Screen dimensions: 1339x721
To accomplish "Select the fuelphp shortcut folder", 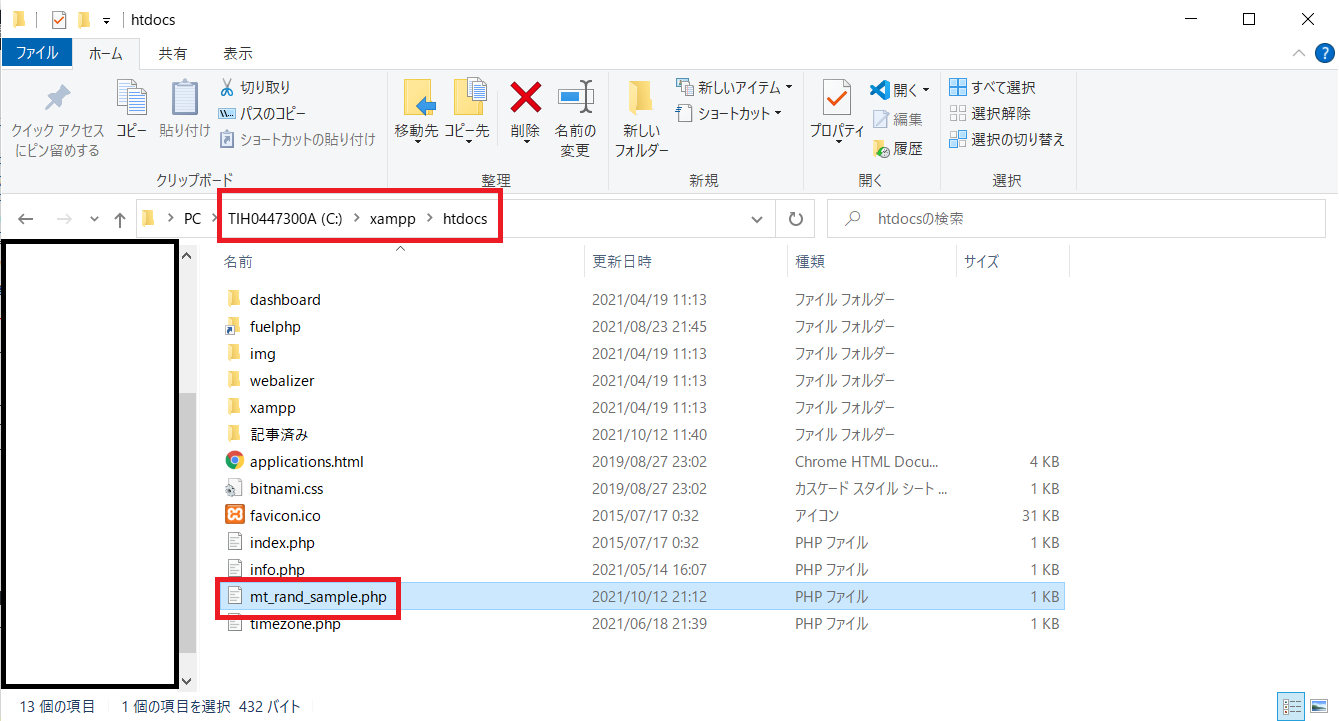I will tap(275, 326).
